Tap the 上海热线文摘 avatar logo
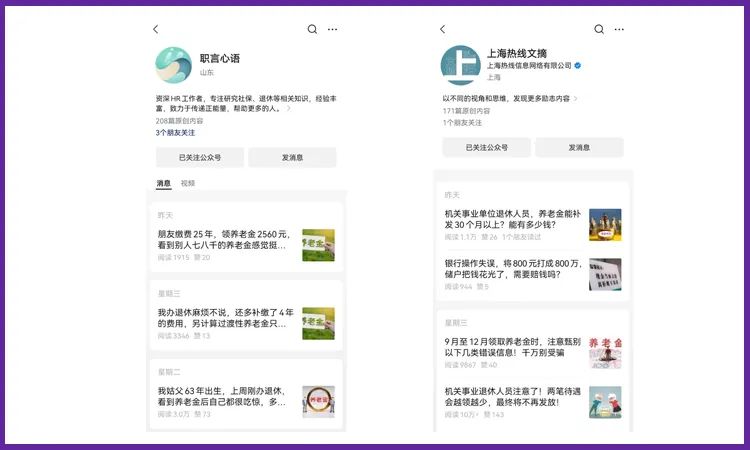The height and width of the screenshot is (450, 750). (x=461, y=65)
